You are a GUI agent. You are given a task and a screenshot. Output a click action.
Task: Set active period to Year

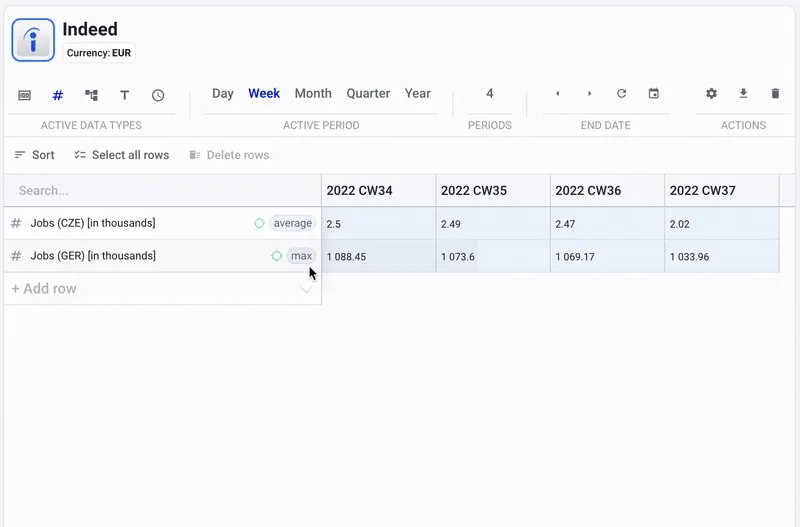click(x=418, y=93)
